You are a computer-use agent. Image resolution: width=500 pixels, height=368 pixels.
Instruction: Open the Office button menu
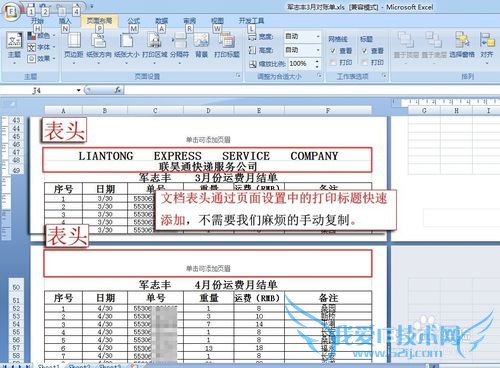pos(11,13)
